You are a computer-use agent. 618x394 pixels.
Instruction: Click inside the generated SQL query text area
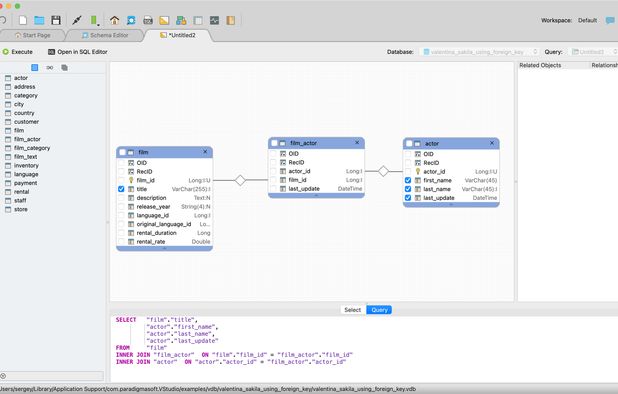point(364,349)
